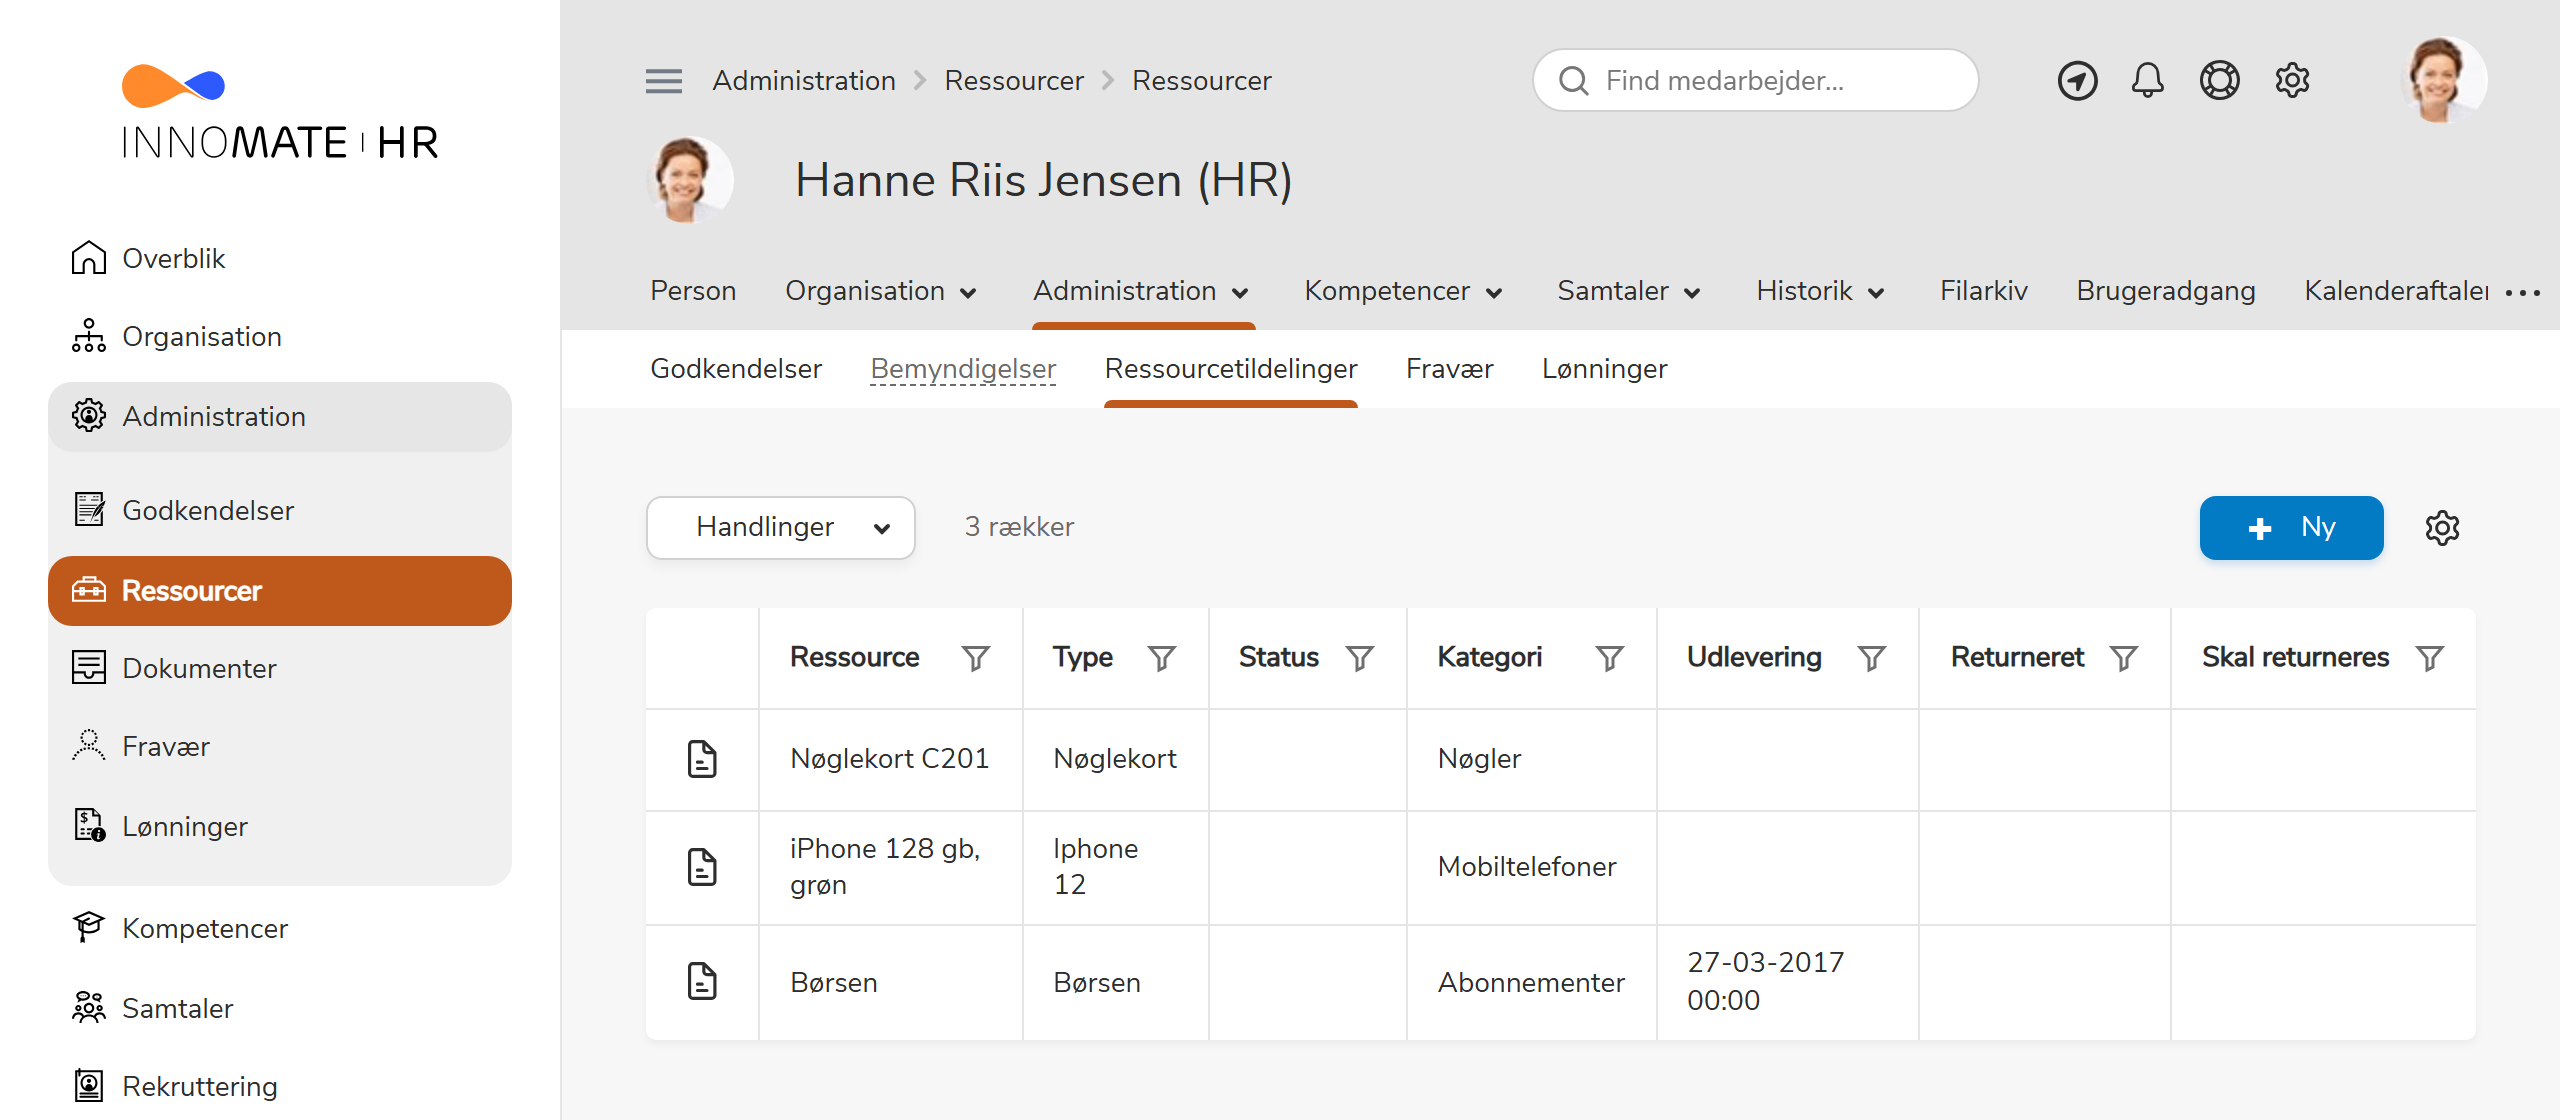Filter the Type column
This screenshot has height=1120, width=2560.
tap(1162, 658)
